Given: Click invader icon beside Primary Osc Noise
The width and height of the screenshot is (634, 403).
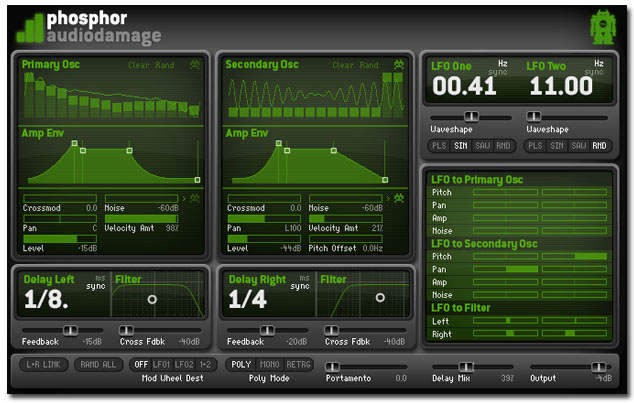Looking at the screenshot, I should (195, 198).
